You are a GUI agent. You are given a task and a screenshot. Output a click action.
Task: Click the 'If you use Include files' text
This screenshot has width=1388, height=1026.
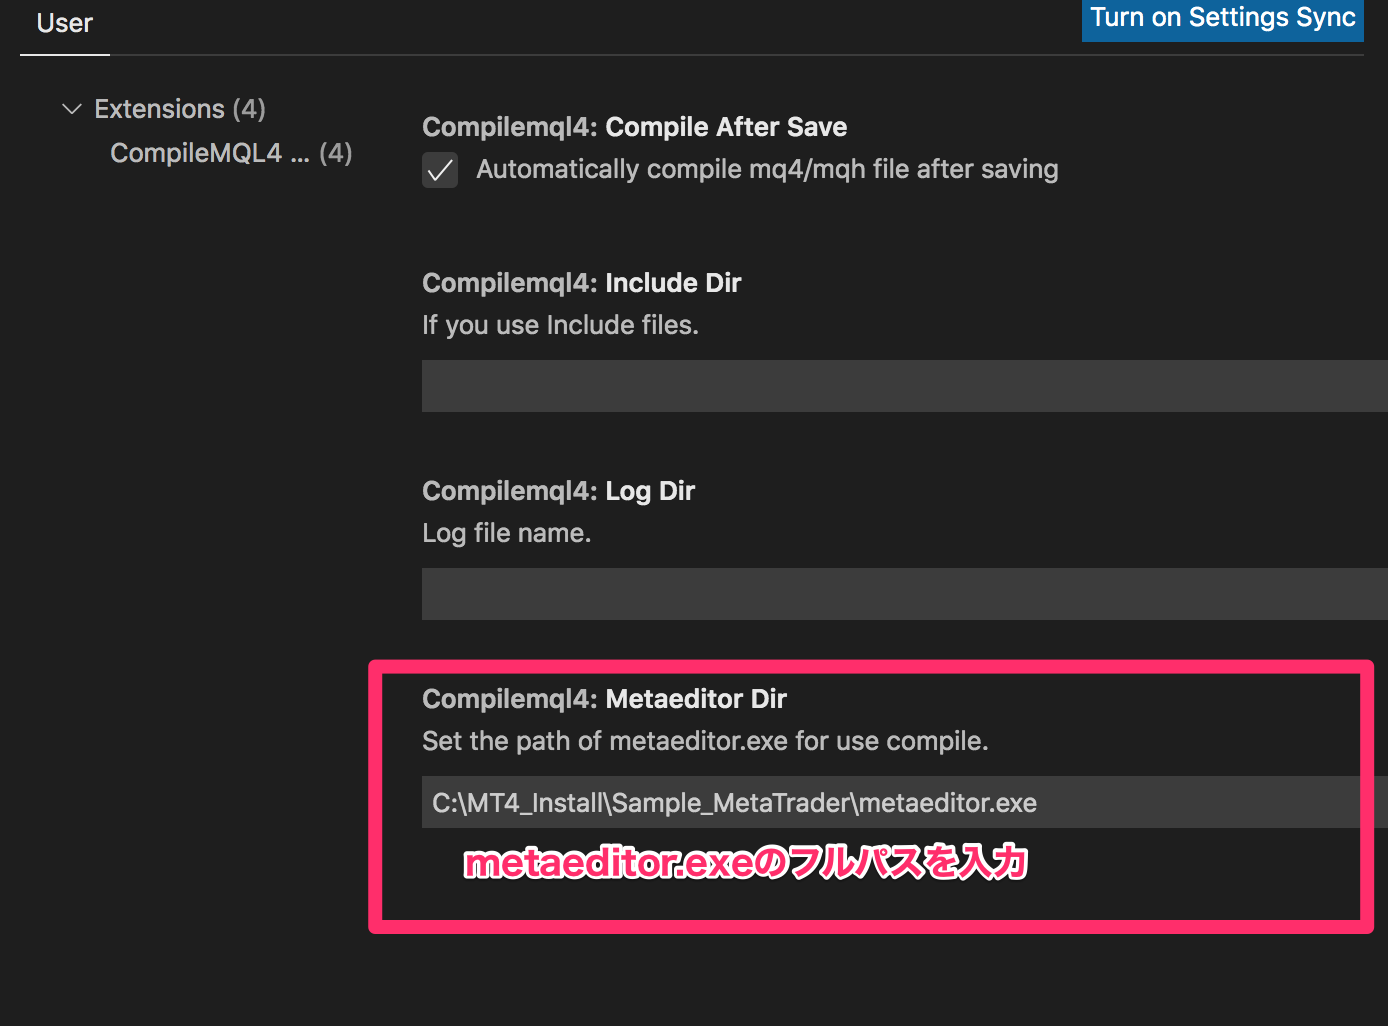pyautogui.click(x=560, y=325)
